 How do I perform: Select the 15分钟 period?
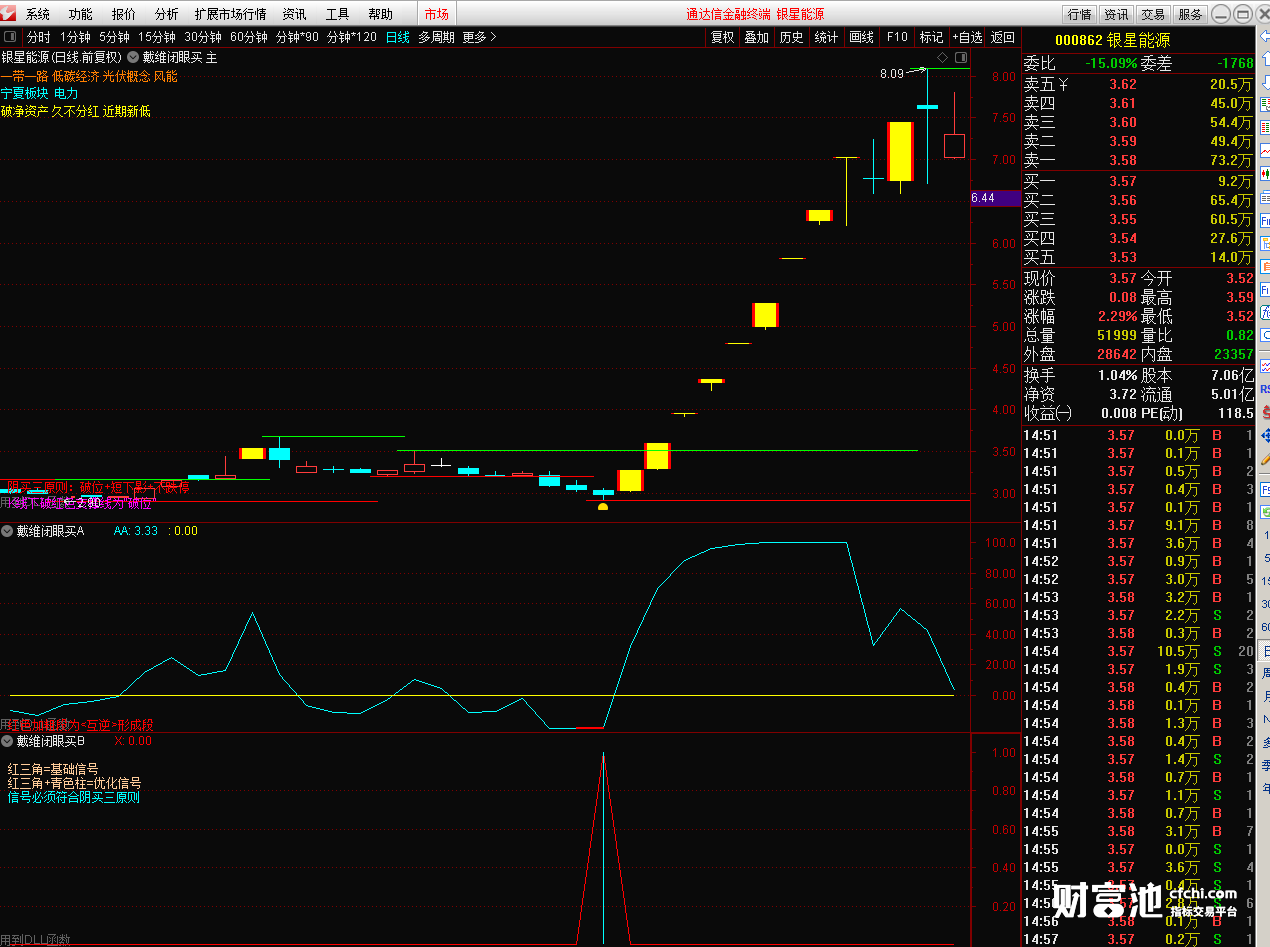pyautogui.click(x=157, y=37)
